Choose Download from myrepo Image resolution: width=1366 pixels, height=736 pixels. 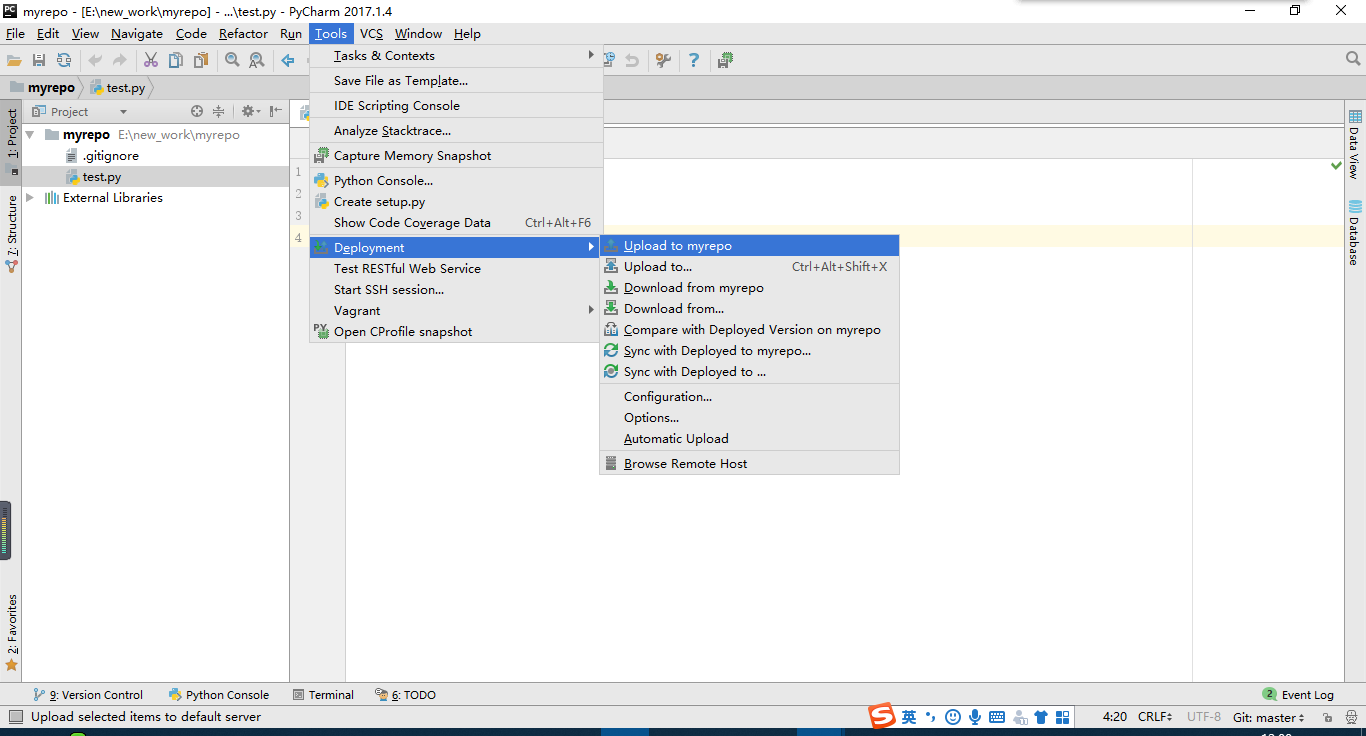[x=749, y=288]
